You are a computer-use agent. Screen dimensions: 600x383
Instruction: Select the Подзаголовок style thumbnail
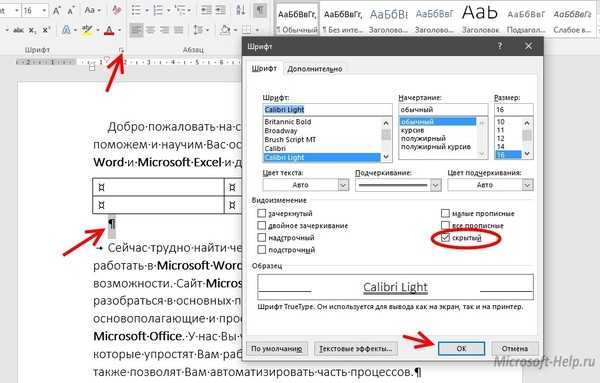coord(526,19)
